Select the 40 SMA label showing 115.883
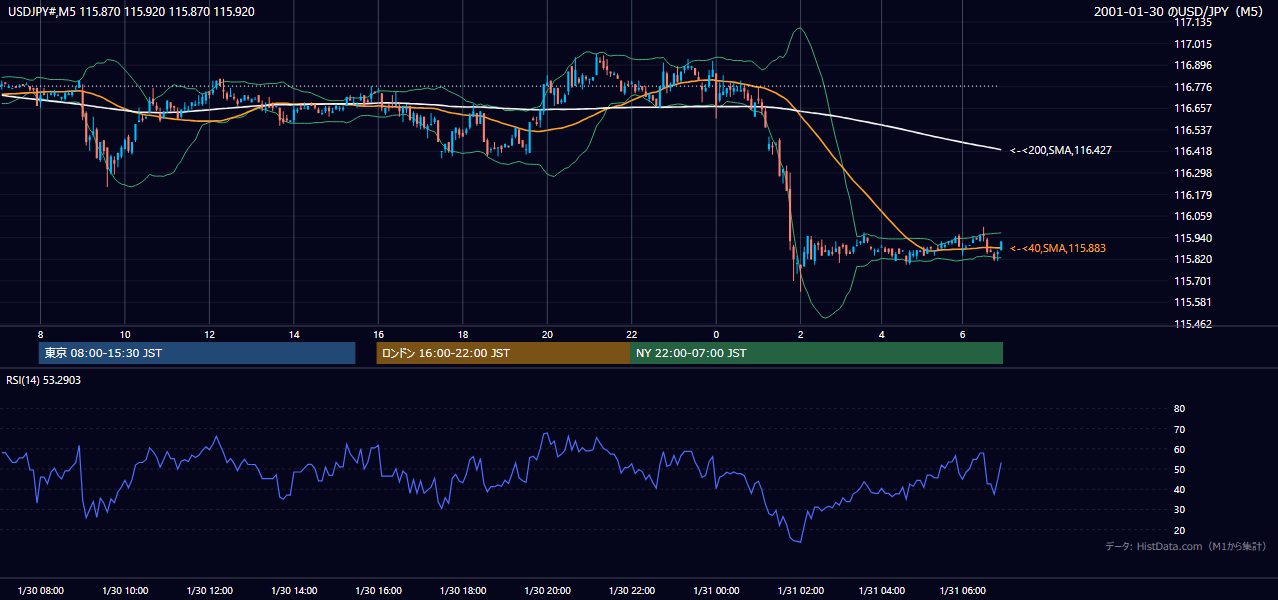The width and height of the screenshot is (1278, 600). click(x=1058, y=248)
